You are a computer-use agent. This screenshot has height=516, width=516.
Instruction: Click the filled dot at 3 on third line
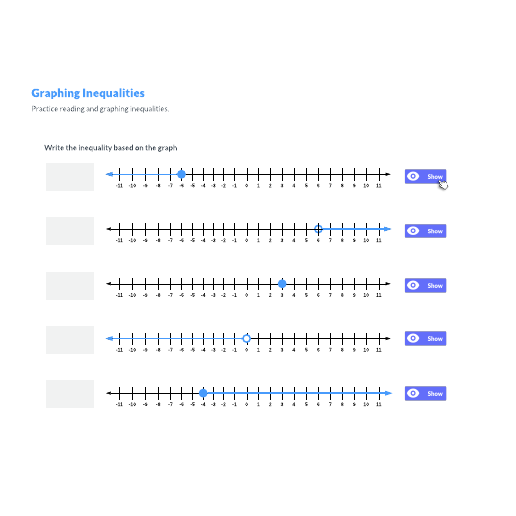point(282,284)
